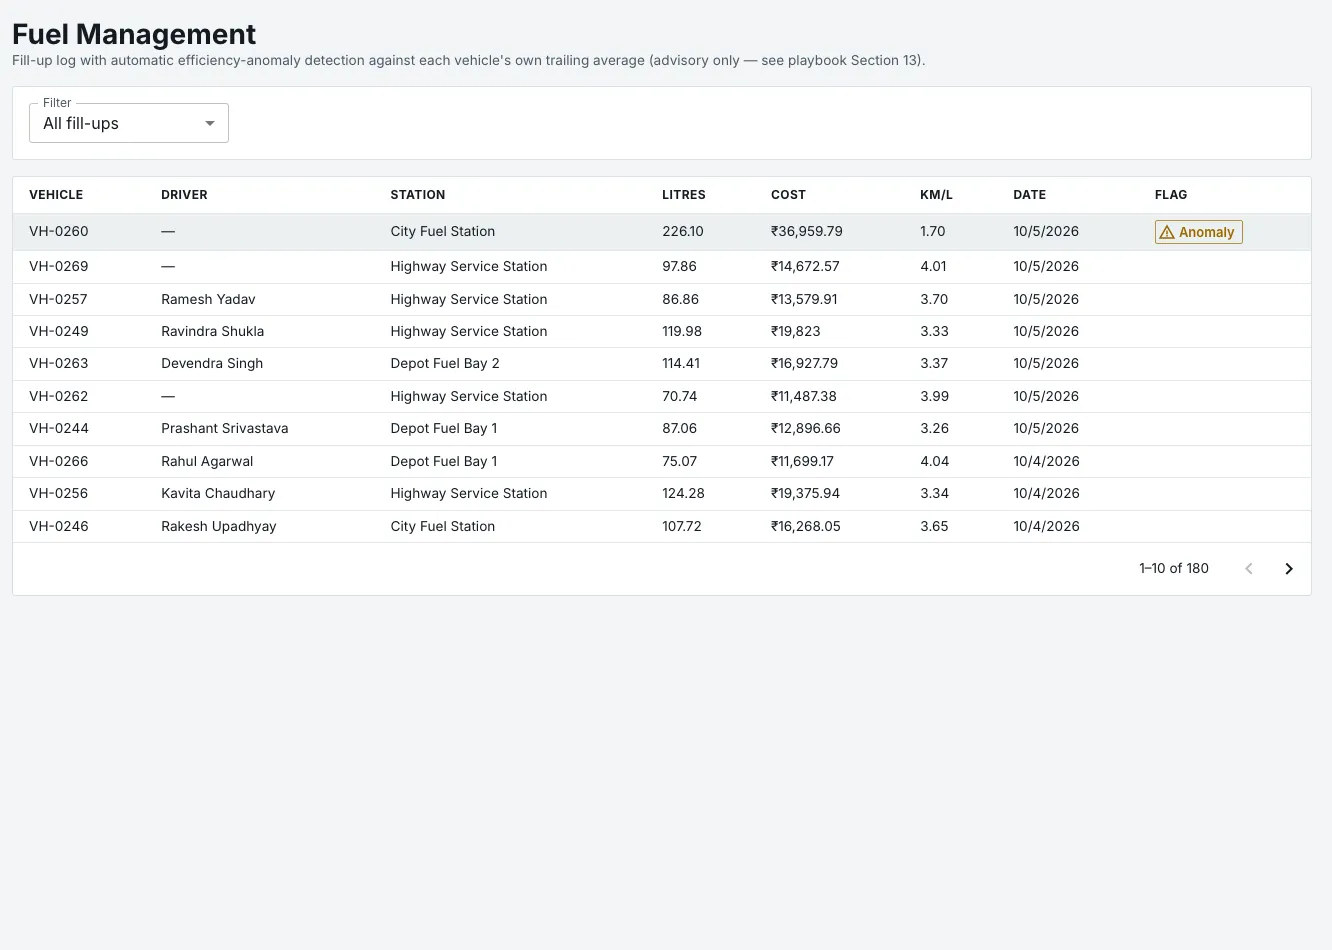The image size is (1332, 950).
Task: Click Depot Fuel Bay 2 station cell
Action: point(445,363)
